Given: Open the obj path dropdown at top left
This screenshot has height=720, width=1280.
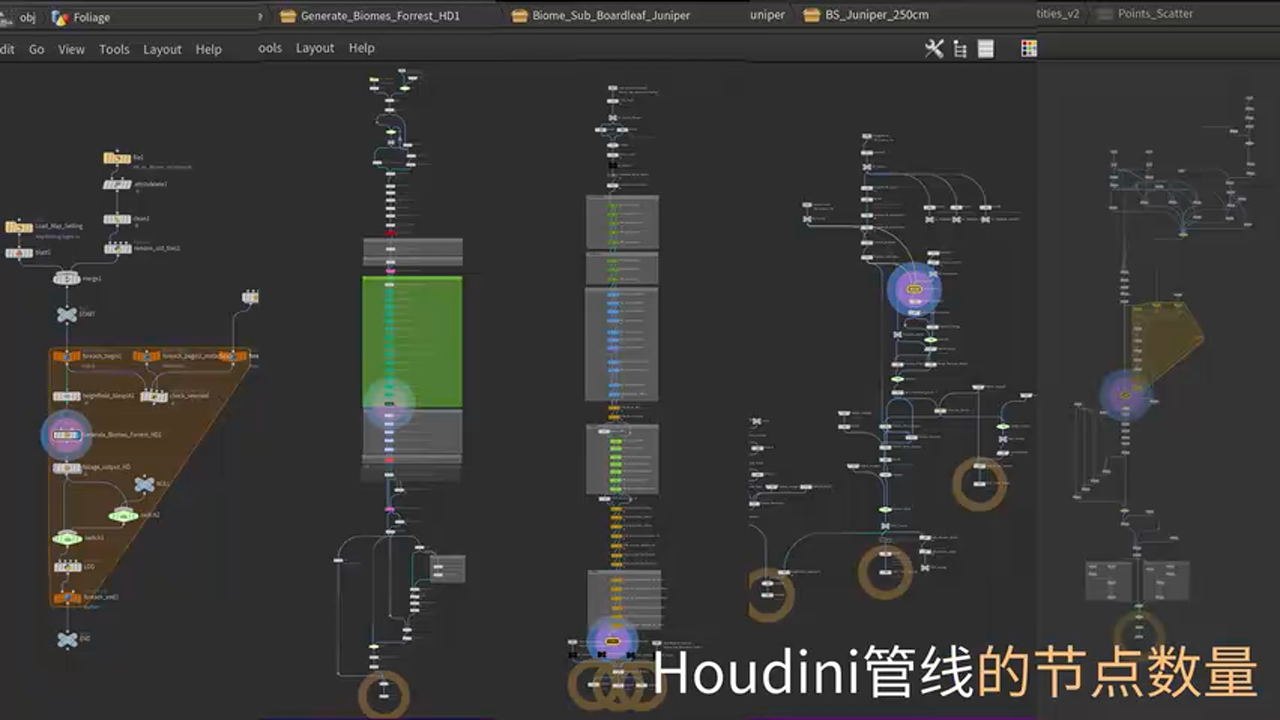Looking at the screenshot, I should (x=27, y=17).
